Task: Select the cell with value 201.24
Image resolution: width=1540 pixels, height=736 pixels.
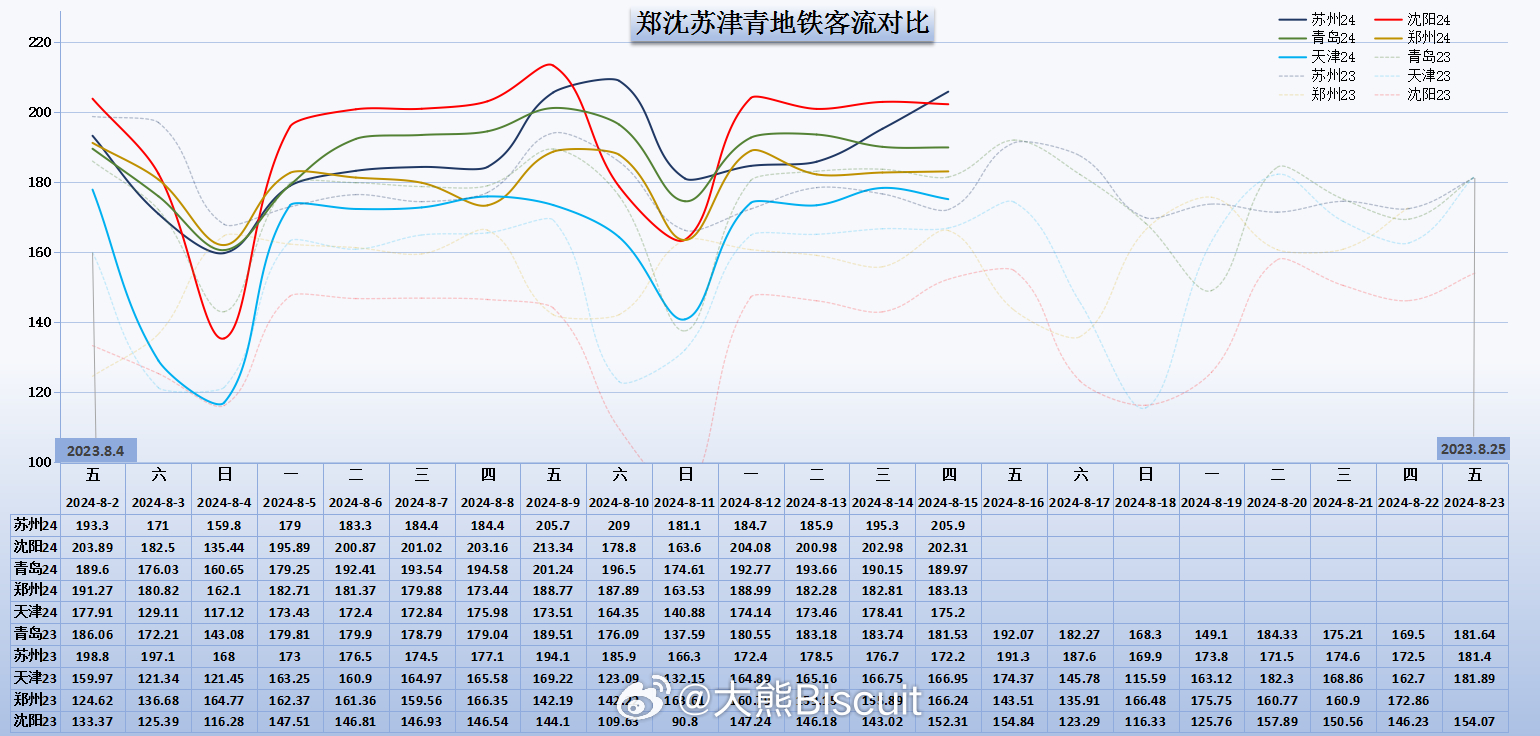Action: click(553, 569)
